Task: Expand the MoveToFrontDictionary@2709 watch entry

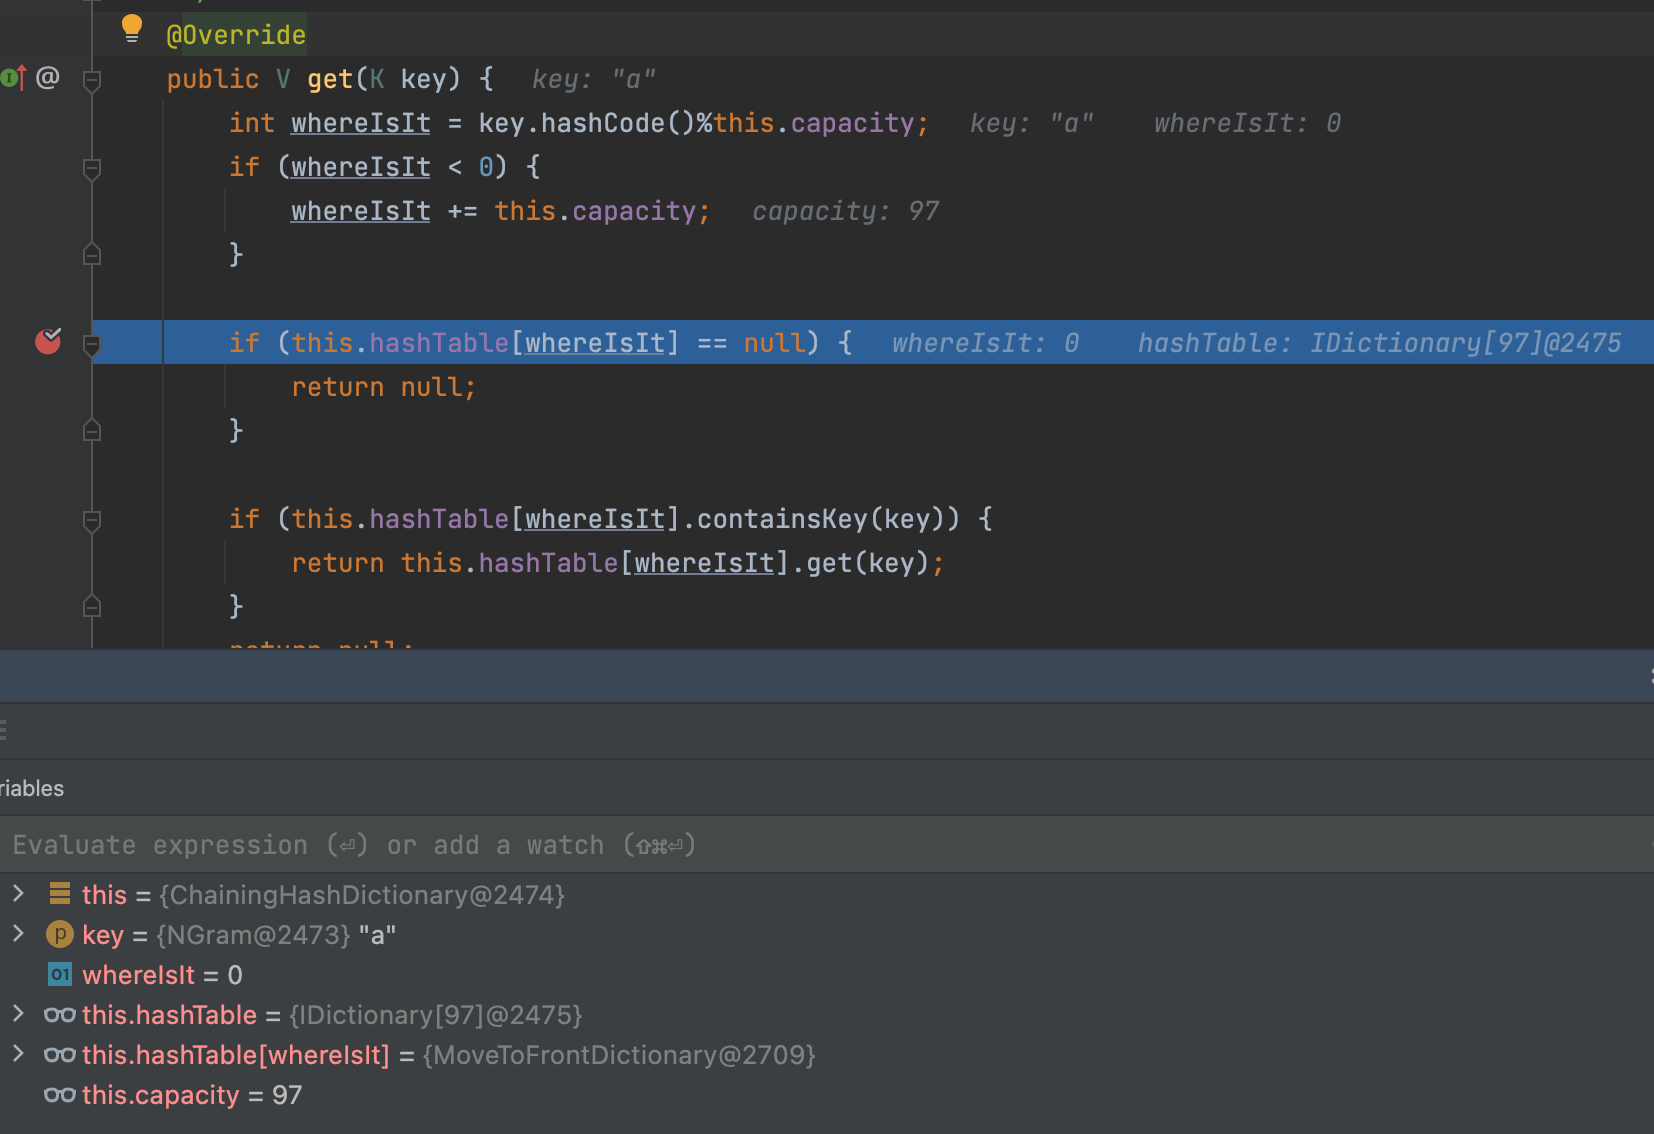Action: point(18,1054)
